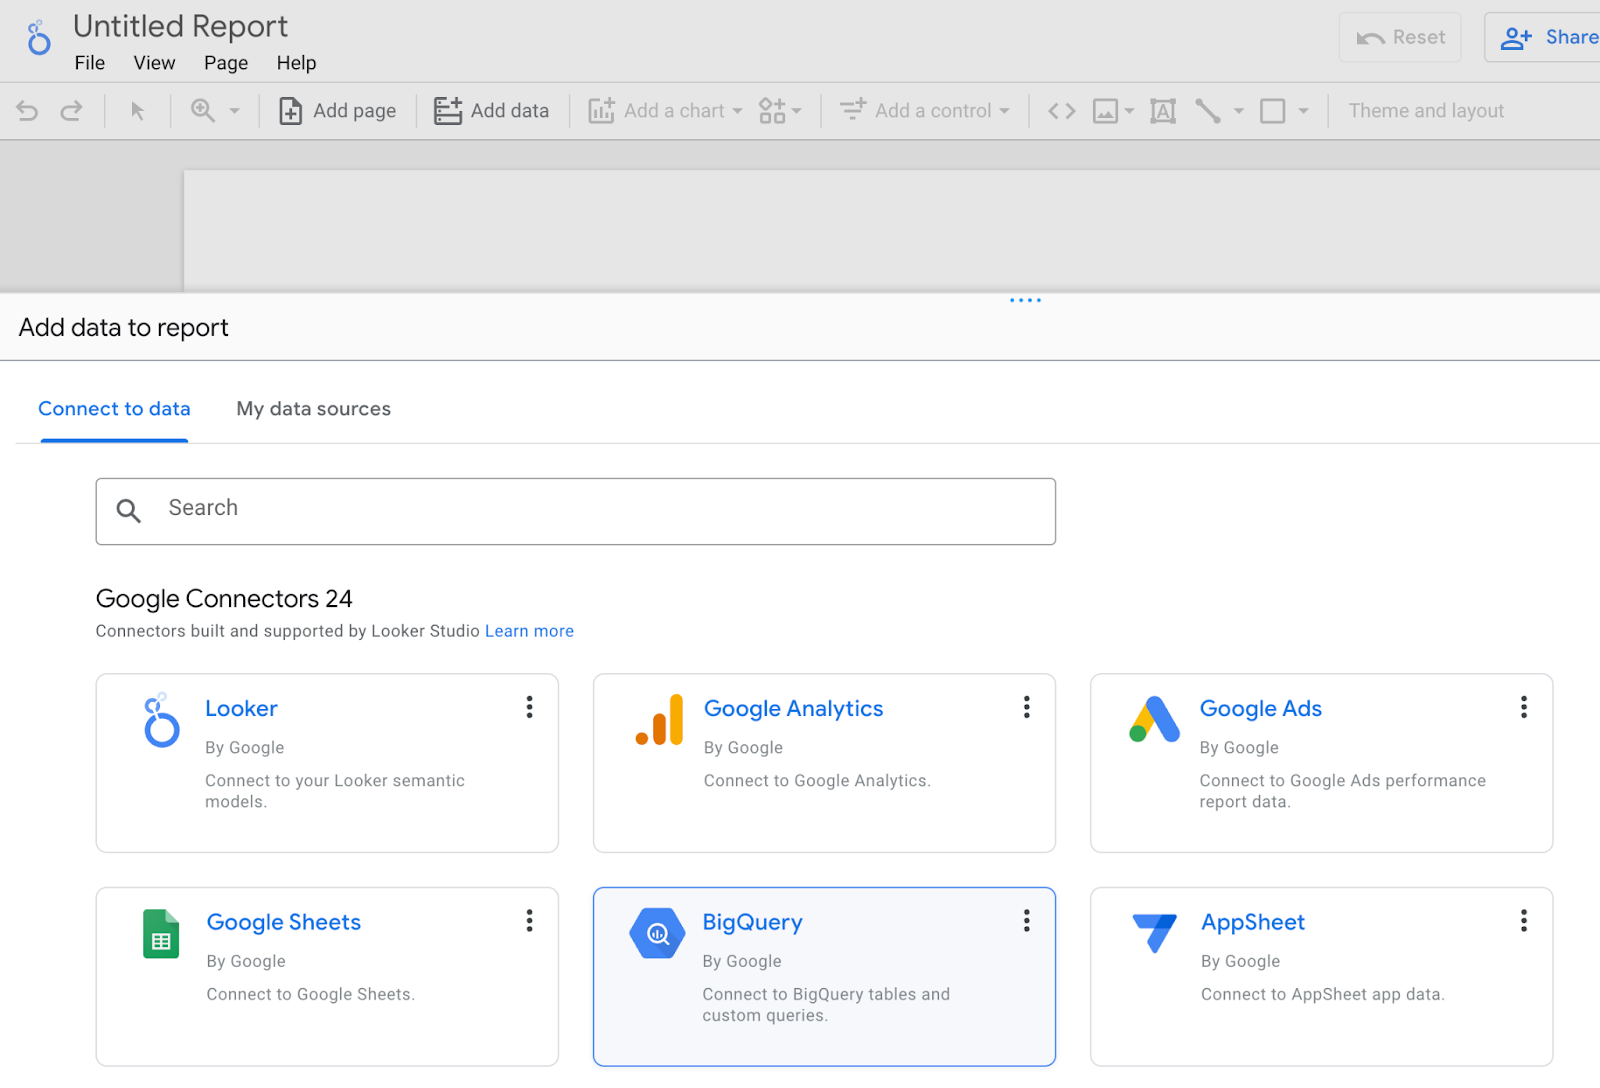Click the connector Search field

575,511
